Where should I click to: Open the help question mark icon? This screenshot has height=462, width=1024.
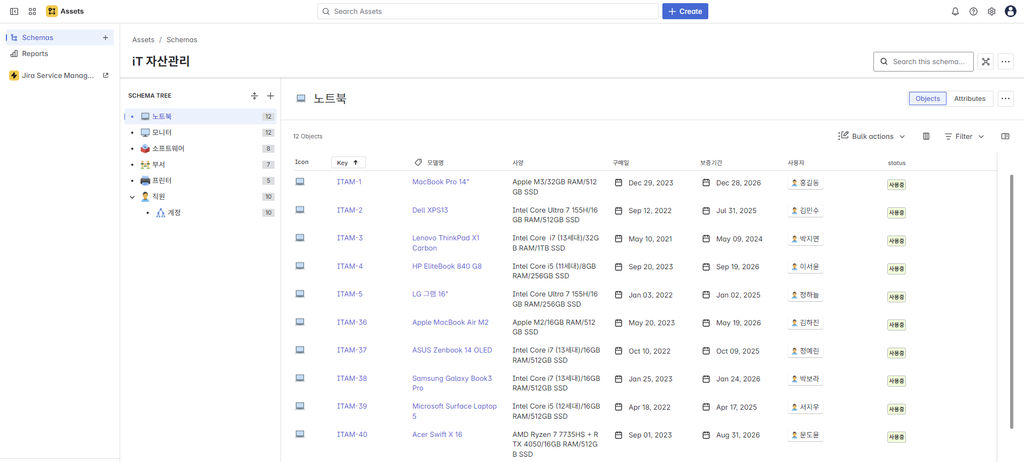tap(973, 11)
